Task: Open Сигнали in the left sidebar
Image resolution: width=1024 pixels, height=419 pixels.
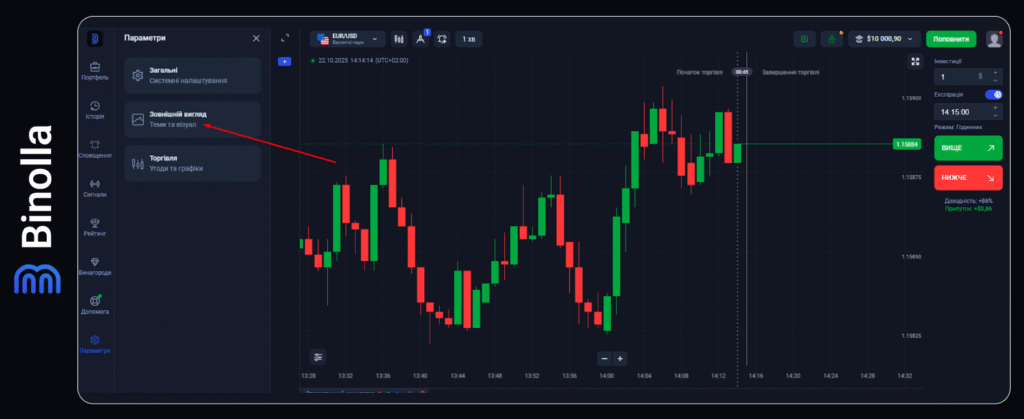Action: [x=94, y=188]
